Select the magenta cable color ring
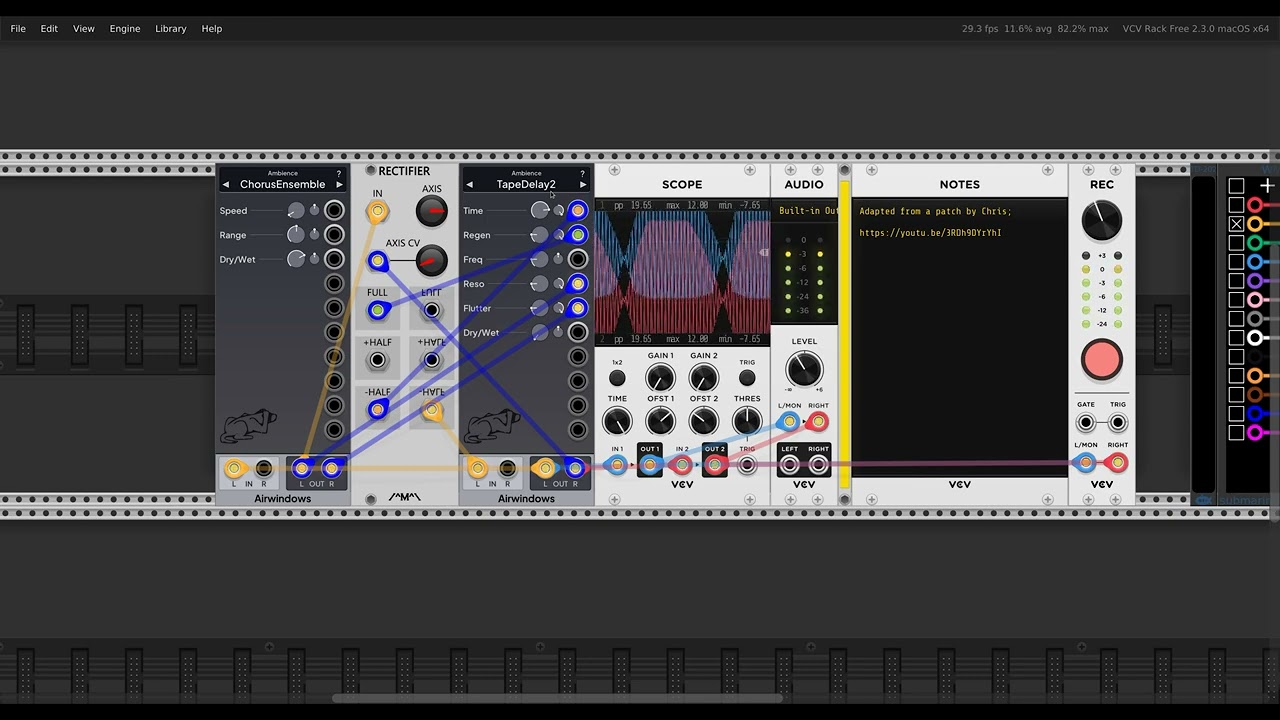 tap(1255, 433)
